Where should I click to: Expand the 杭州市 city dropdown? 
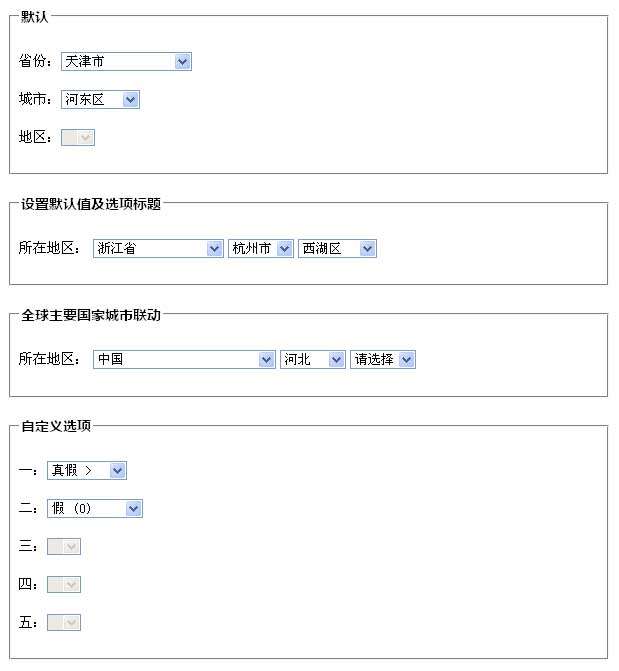tap(260, 249)
